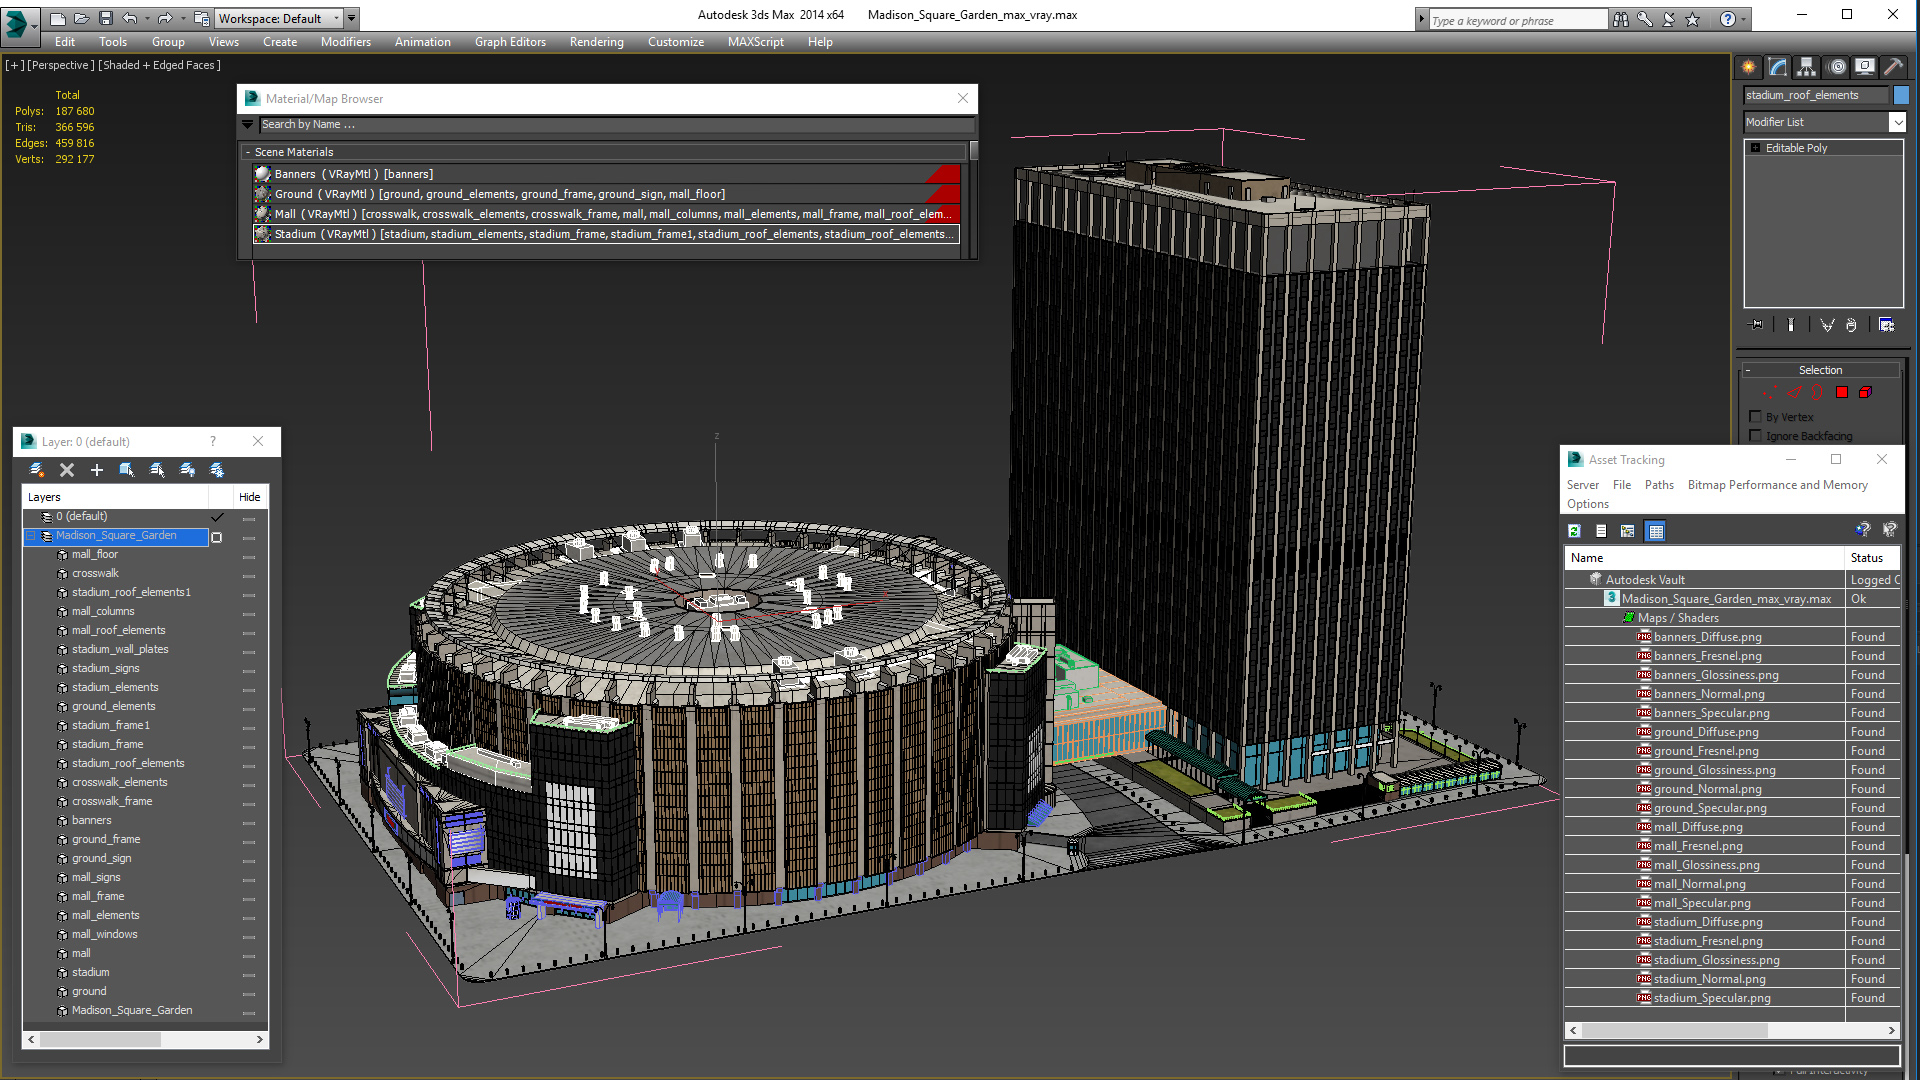Image resolution: width=1920 pixels, height=1080 pixels.
Task: Click Refresh icon in Asset Tracking toolbar
Action: coord(1575,531)
